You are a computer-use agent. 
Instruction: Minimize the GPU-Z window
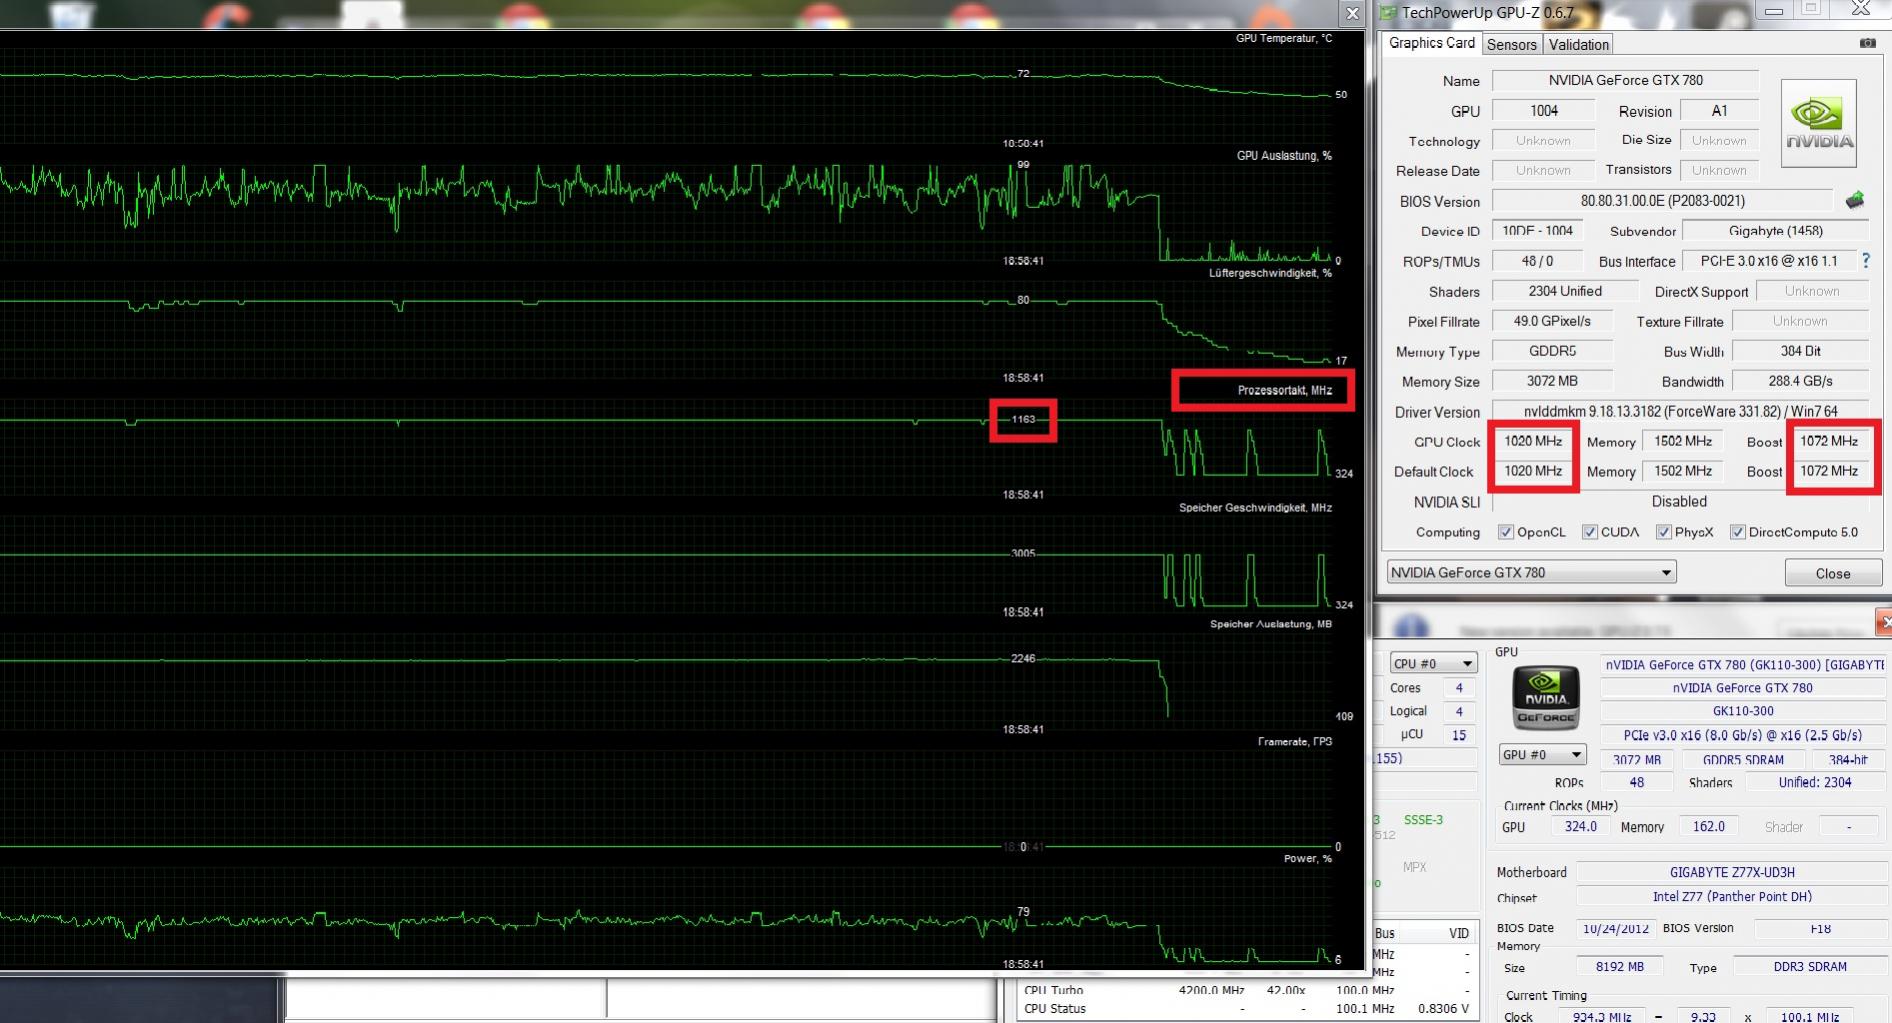(x=1774, y=11)
